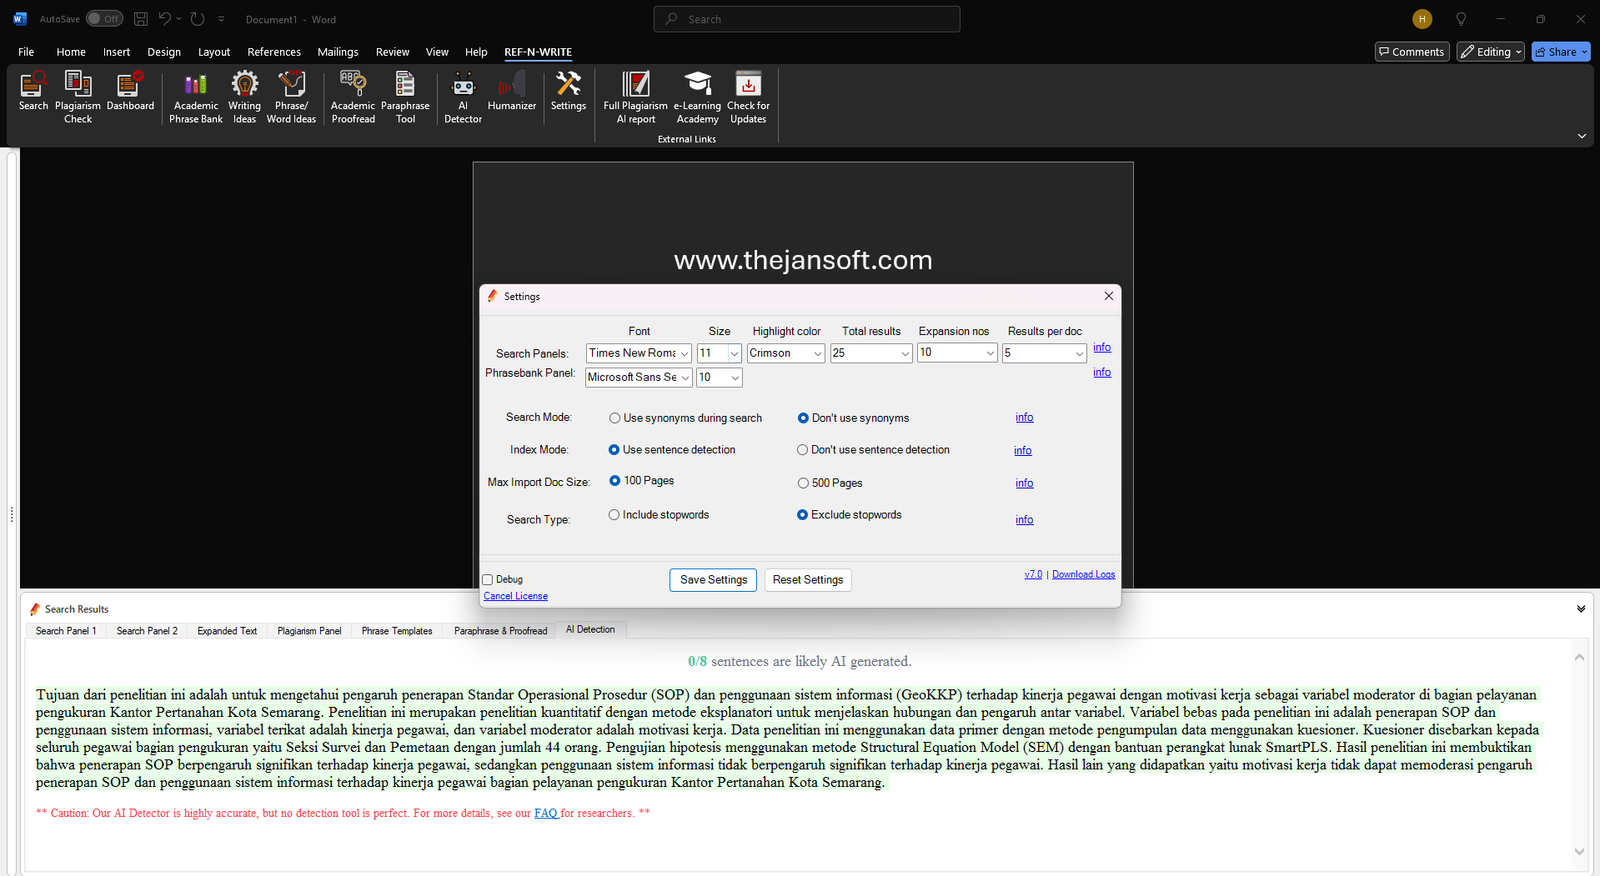The width and height of the screenshot is (1600, 876).
Task: Open the File menu
Action: click(26, 52)
